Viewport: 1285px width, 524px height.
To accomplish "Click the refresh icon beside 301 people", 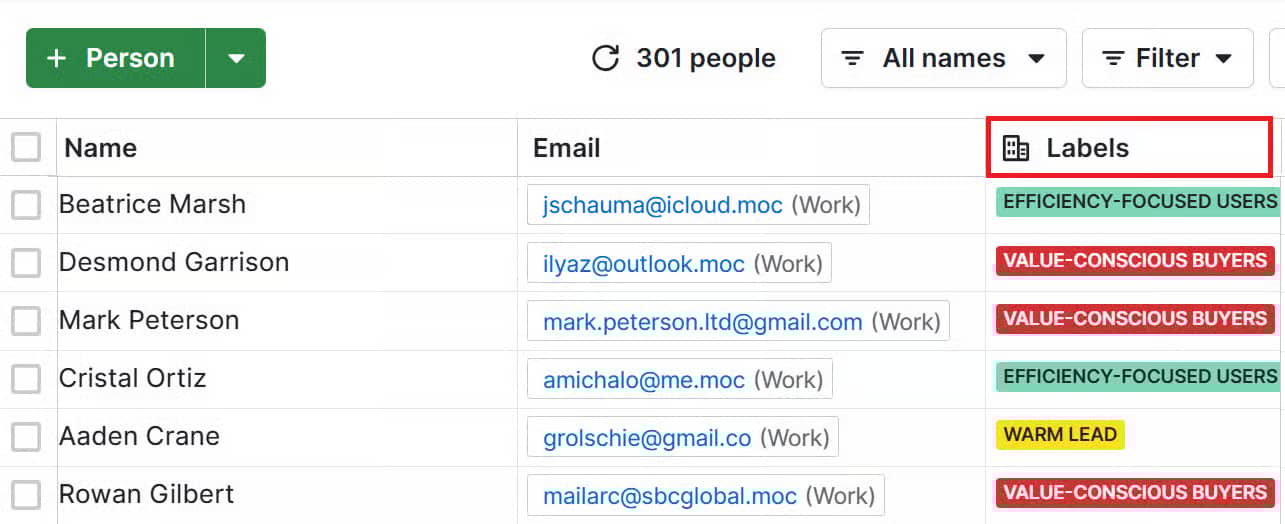I will (606, 58).
